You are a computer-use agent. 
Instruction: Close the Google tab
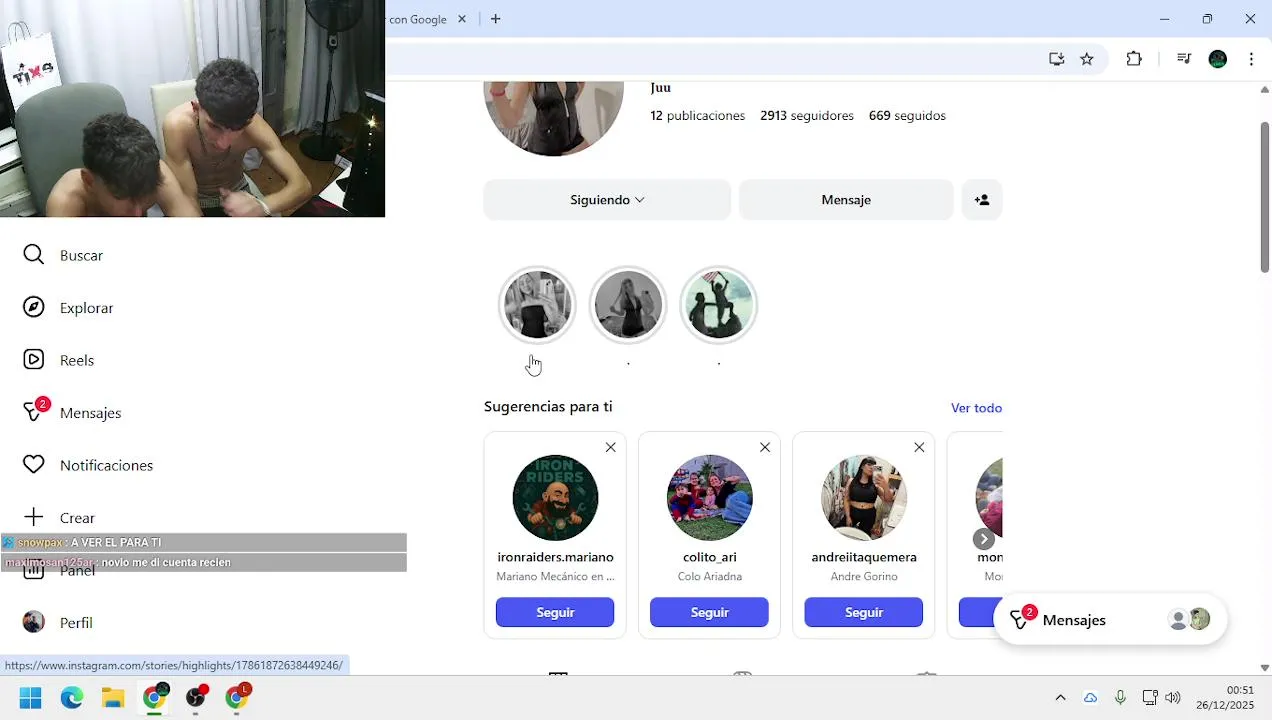[x=462, y=19]
